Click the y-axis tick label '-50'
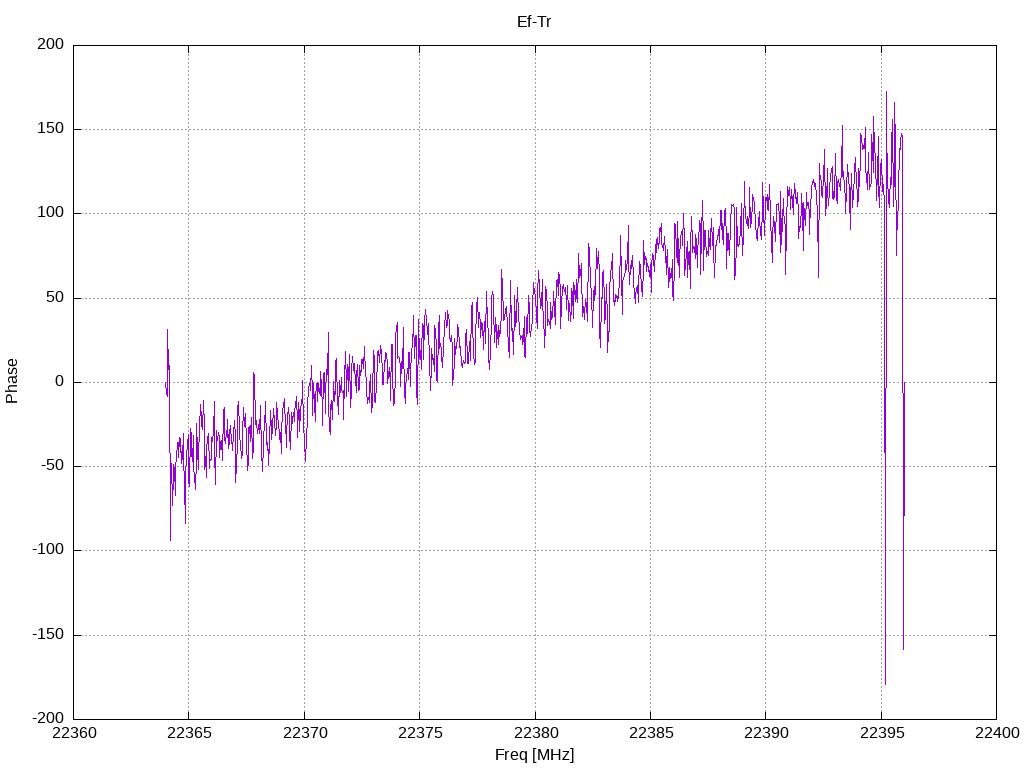This screenshot has height=768, width=1024. coord(53,466)
